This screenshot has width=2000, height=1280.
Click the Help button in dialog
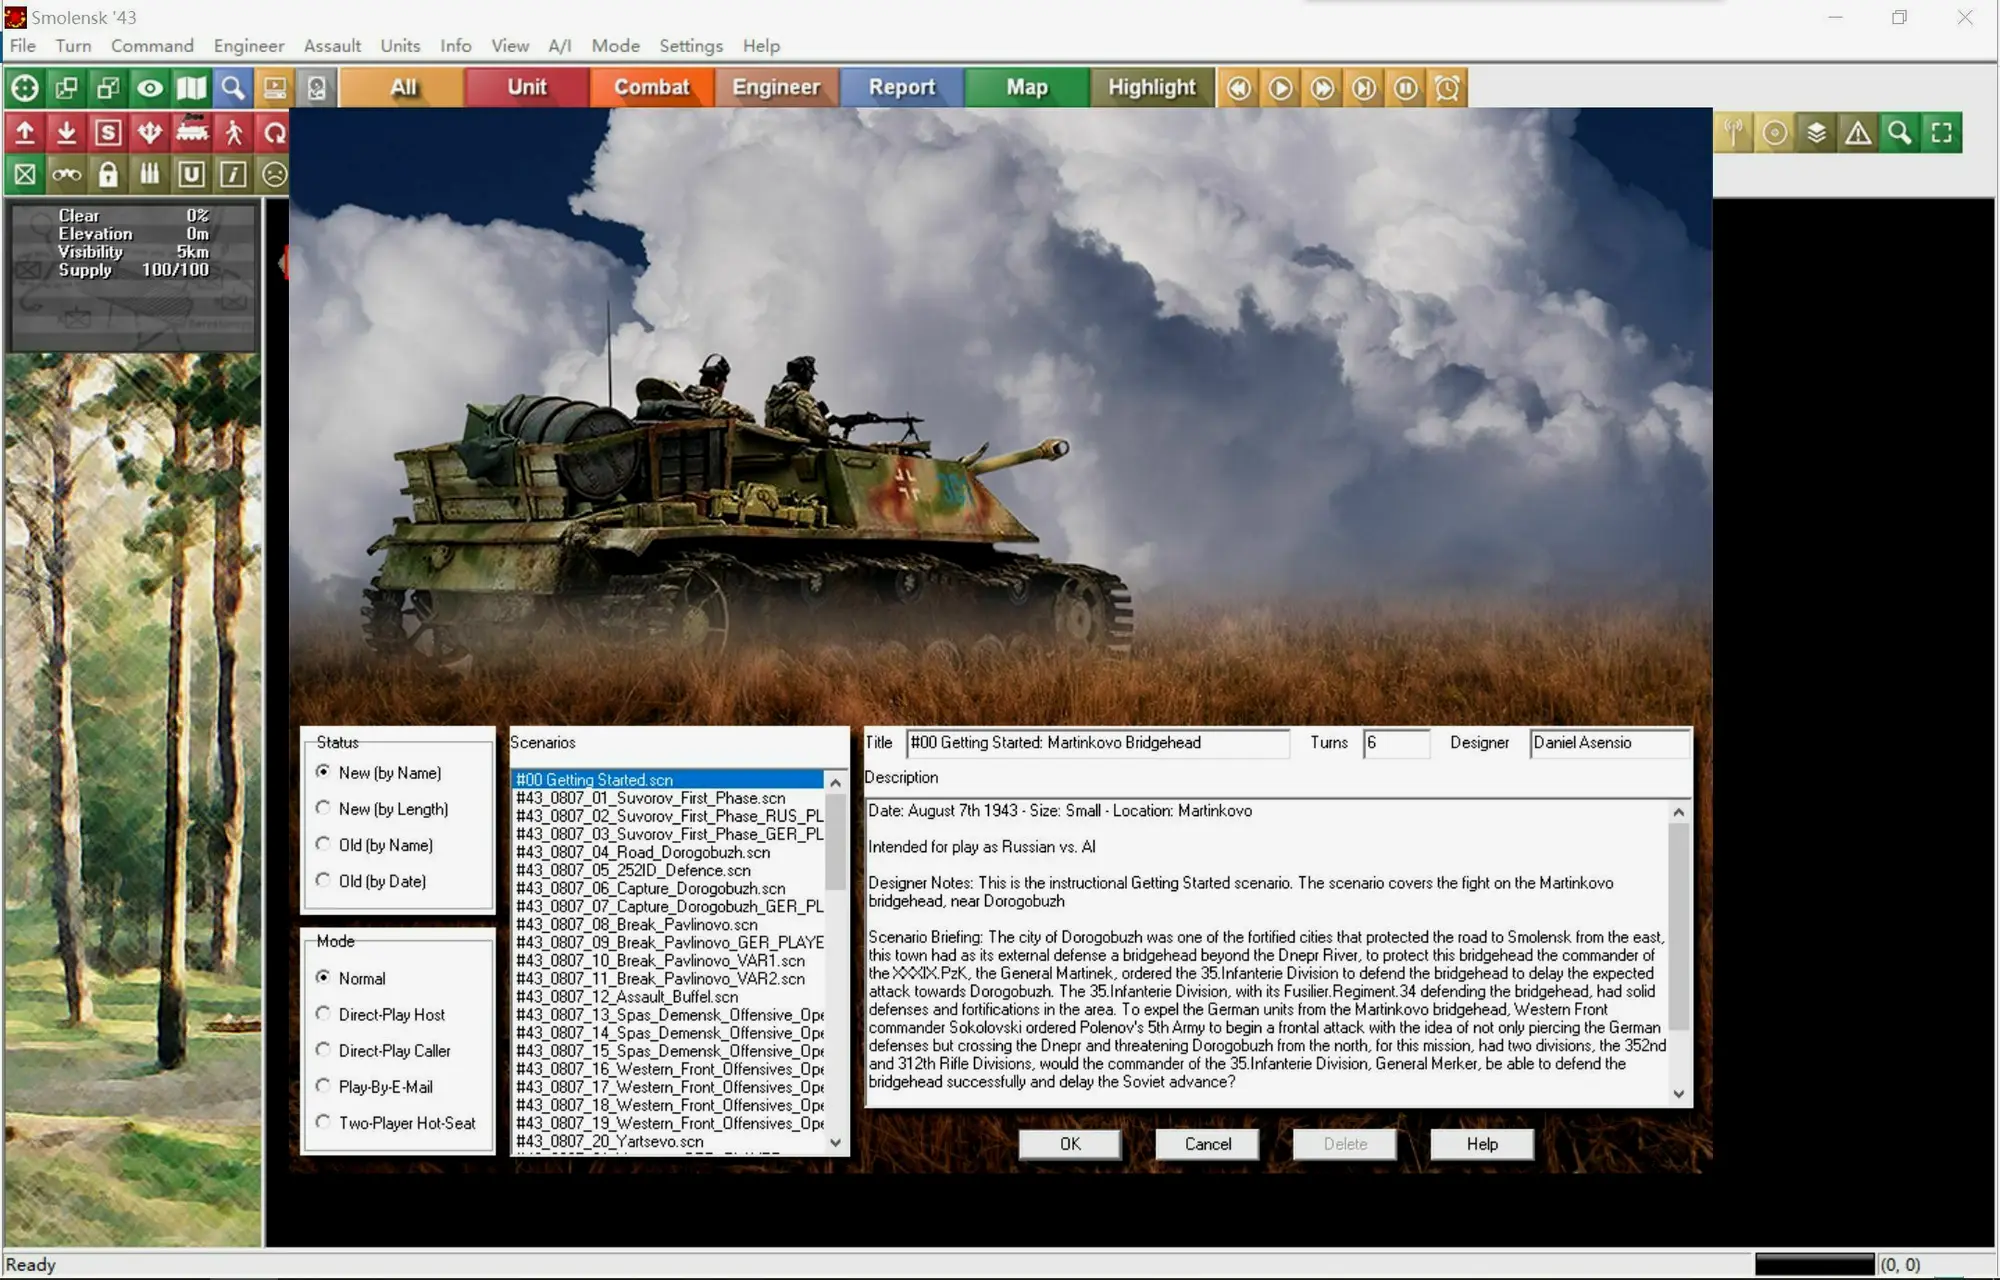(x=1482, y=1144)
